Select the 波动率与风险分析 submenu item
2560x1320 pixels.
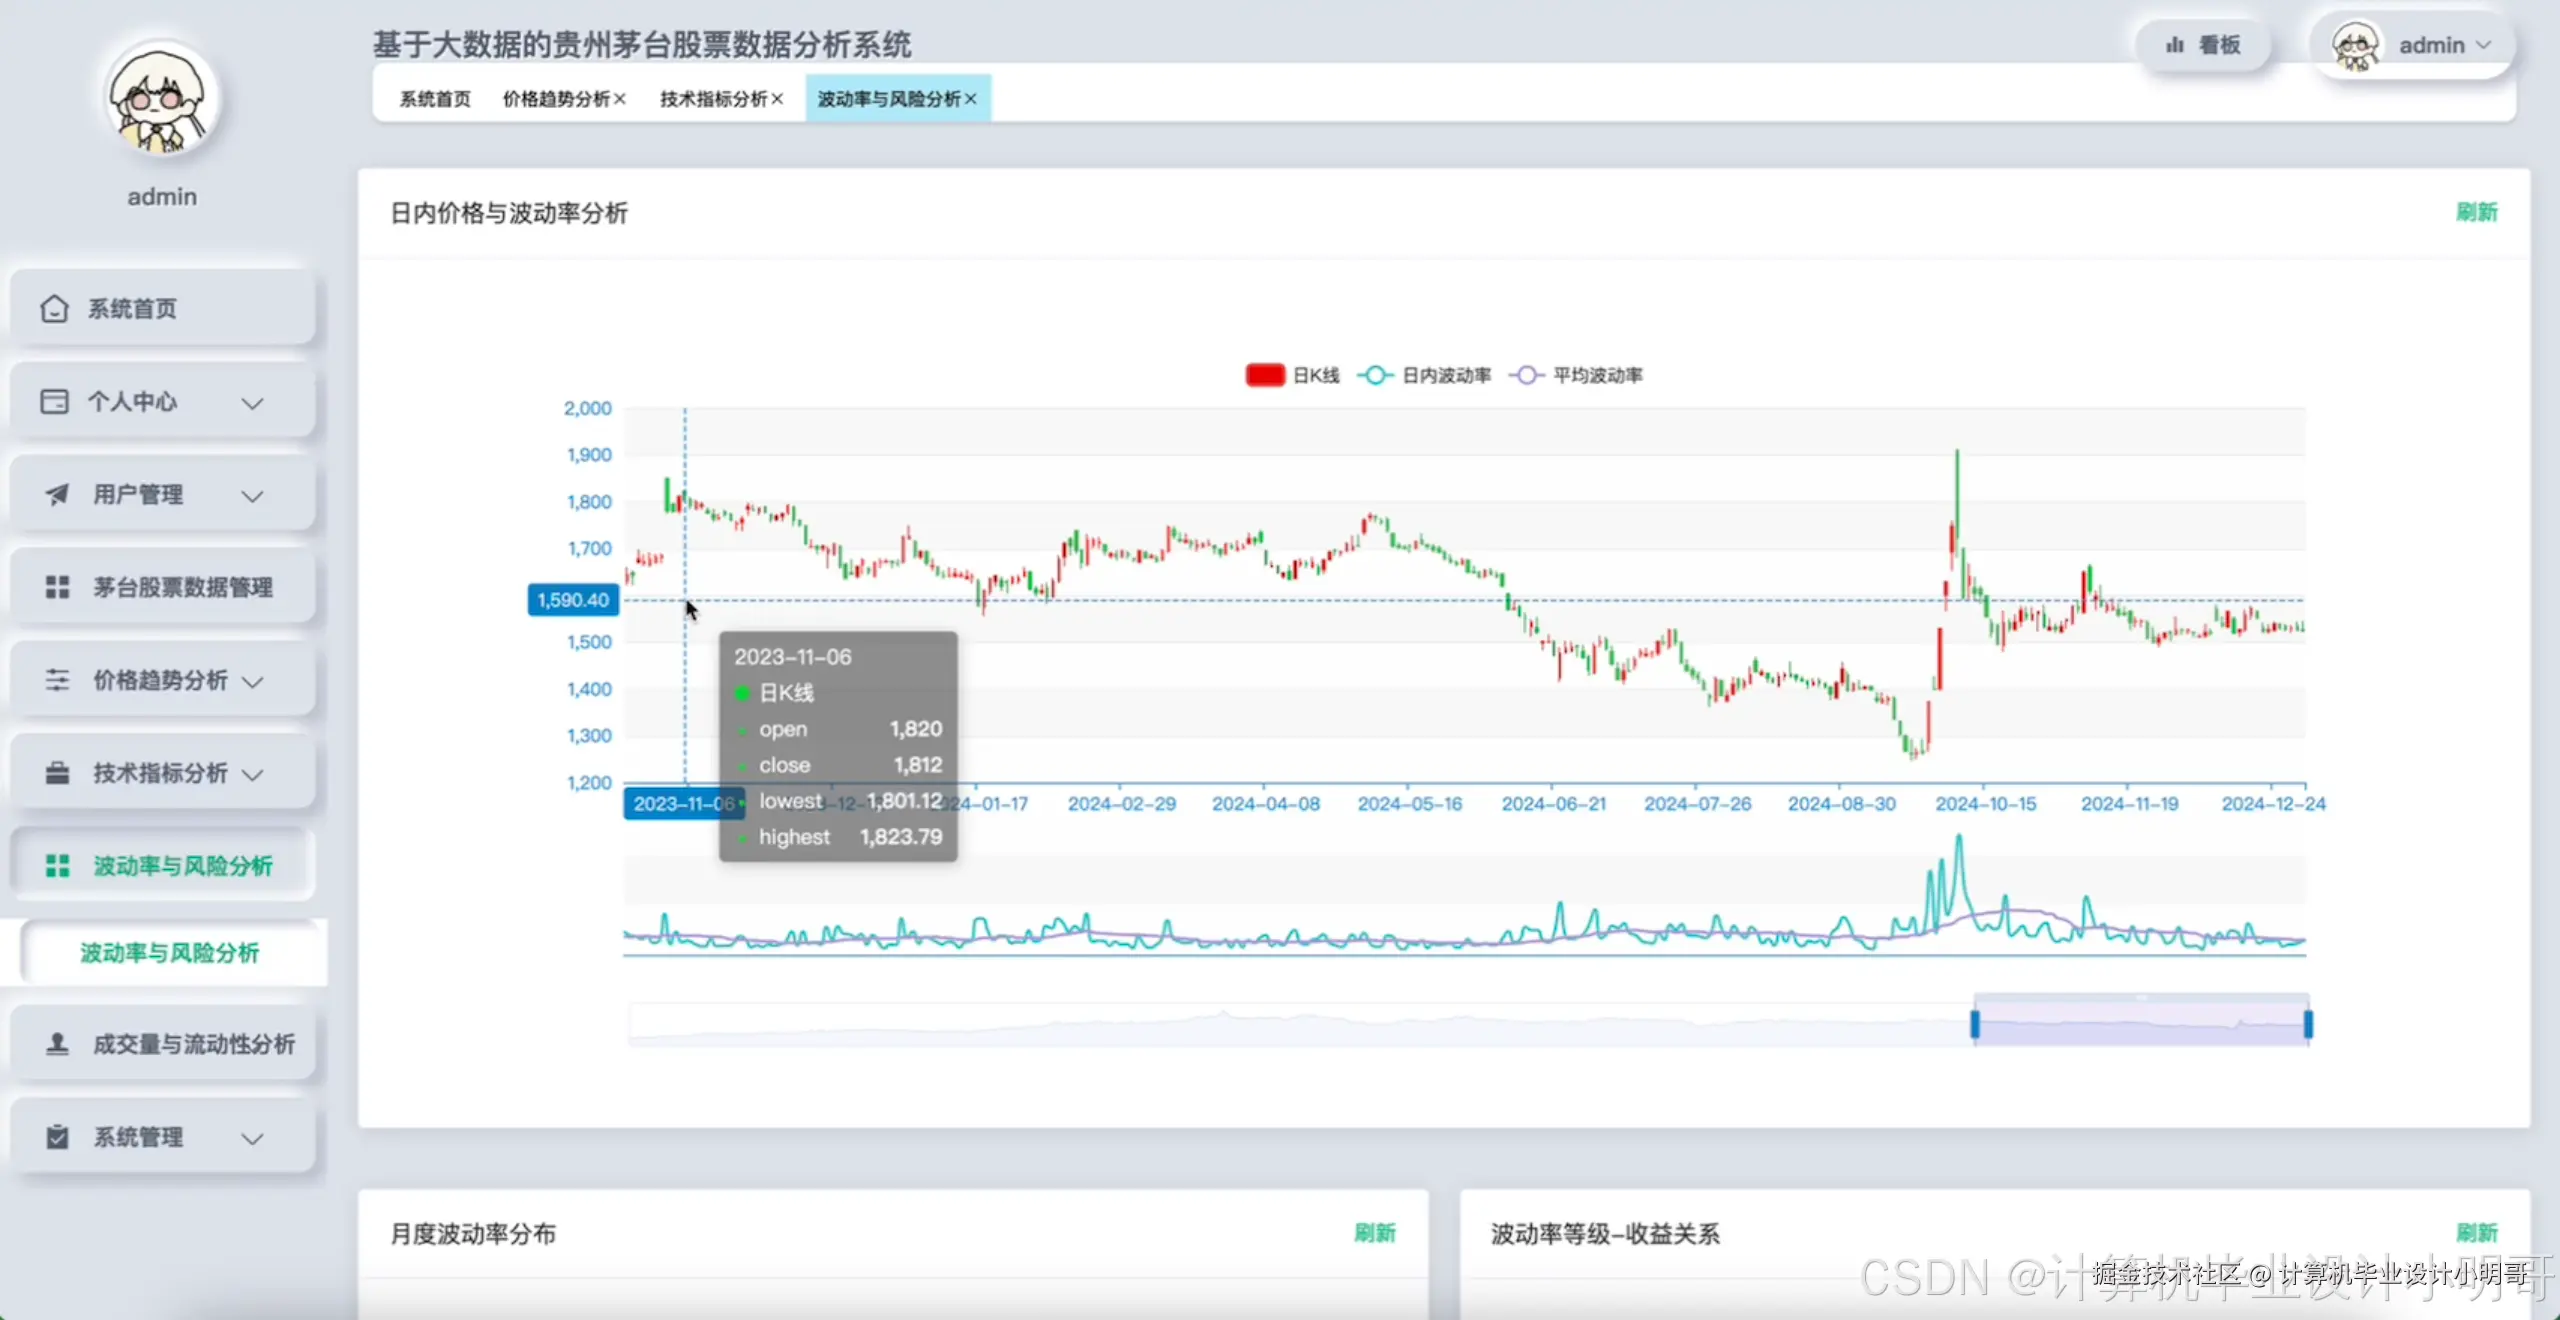click(169, 953)
